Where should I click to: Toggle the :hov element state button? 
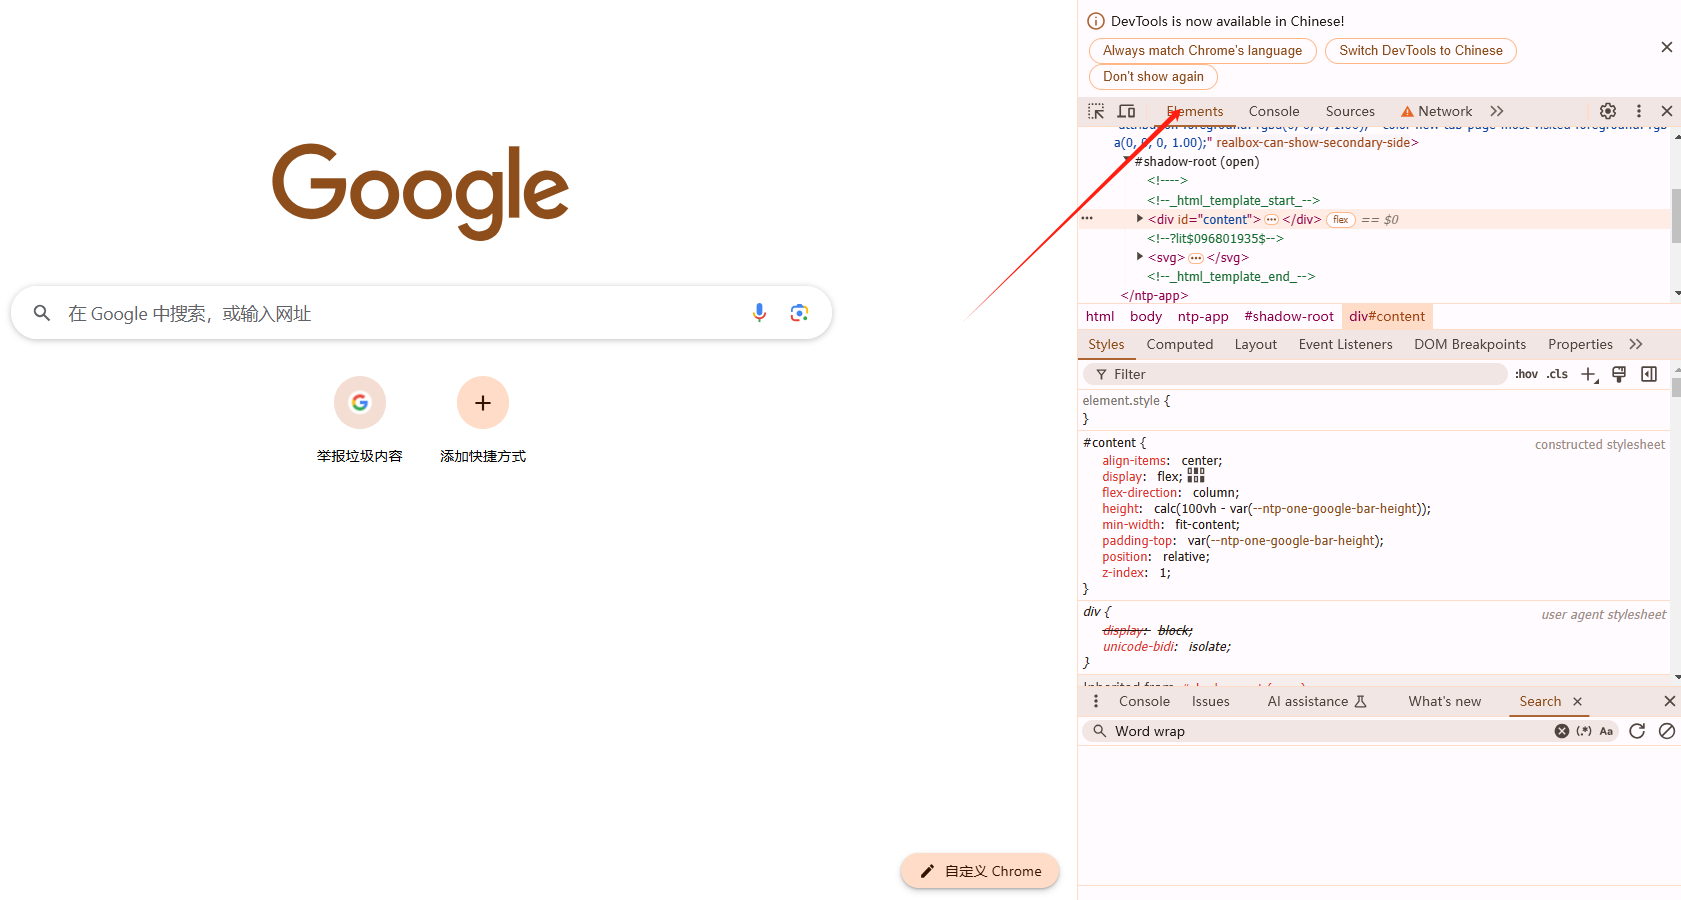pyautogui.click(x=1526, y=374)
